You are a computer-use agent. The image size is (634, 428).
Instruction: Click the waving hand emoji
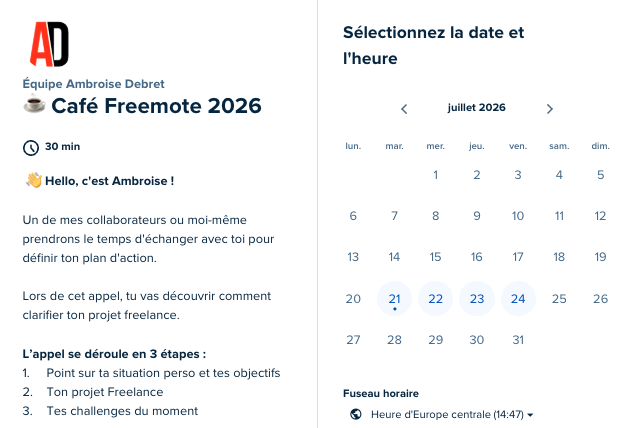(x=34, y=180)
